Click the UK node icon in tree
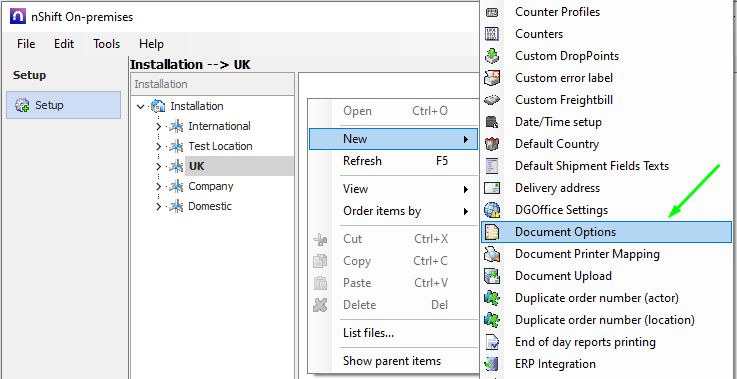The width and height of the screenshot is (737, 379). click(176, 166)
